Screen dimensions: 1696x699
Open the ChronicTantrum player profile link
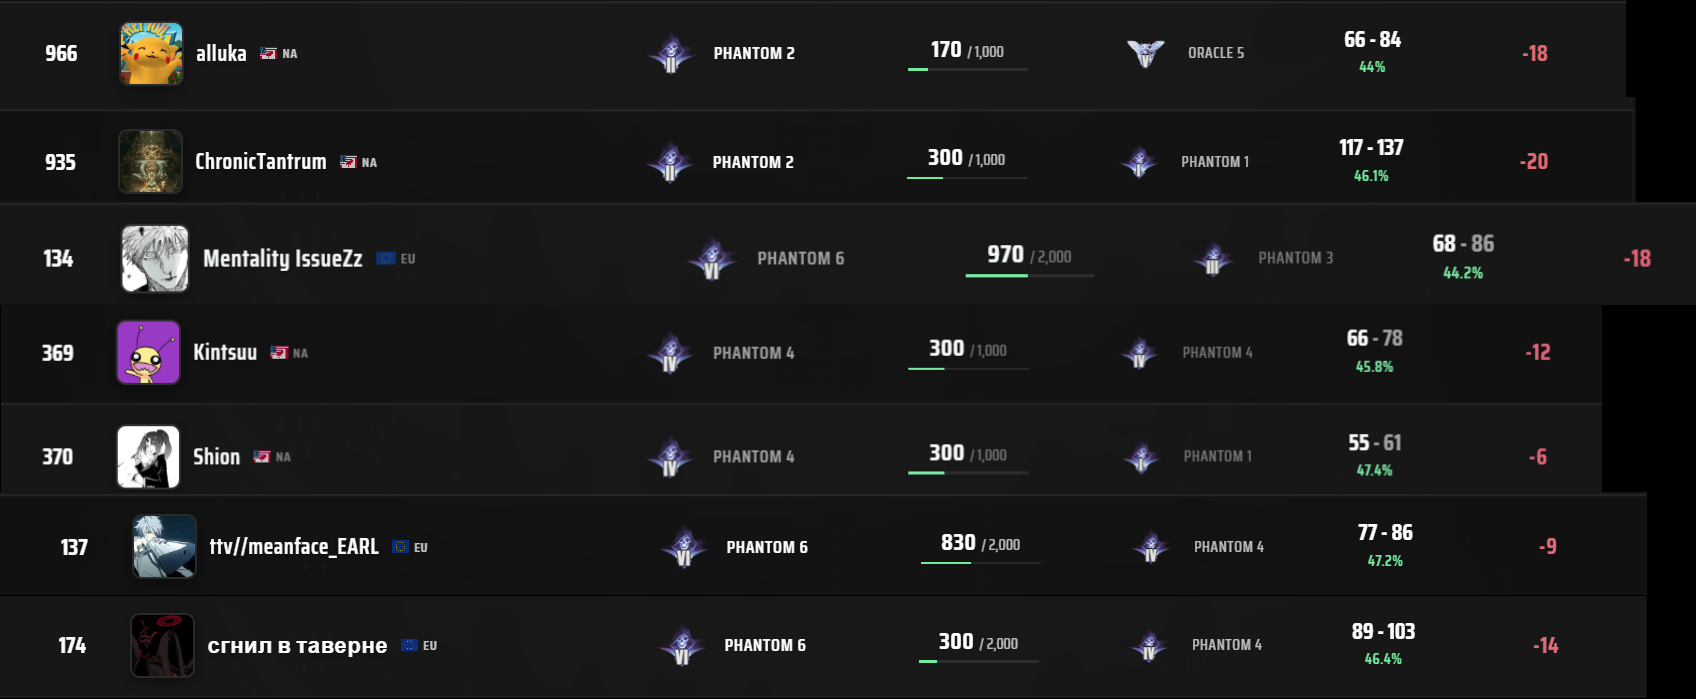point(261,162)
